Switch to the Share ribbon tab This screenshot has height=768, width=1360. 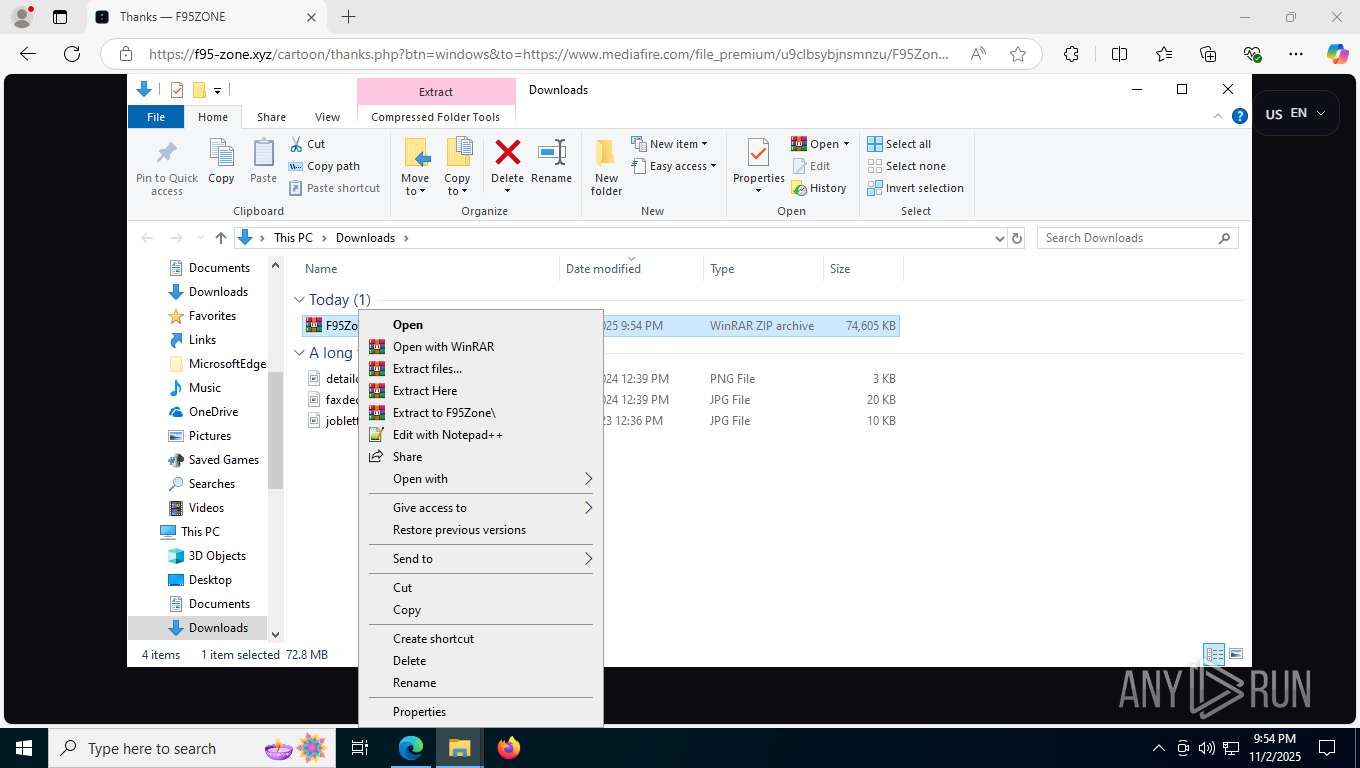tap(271, 117)
